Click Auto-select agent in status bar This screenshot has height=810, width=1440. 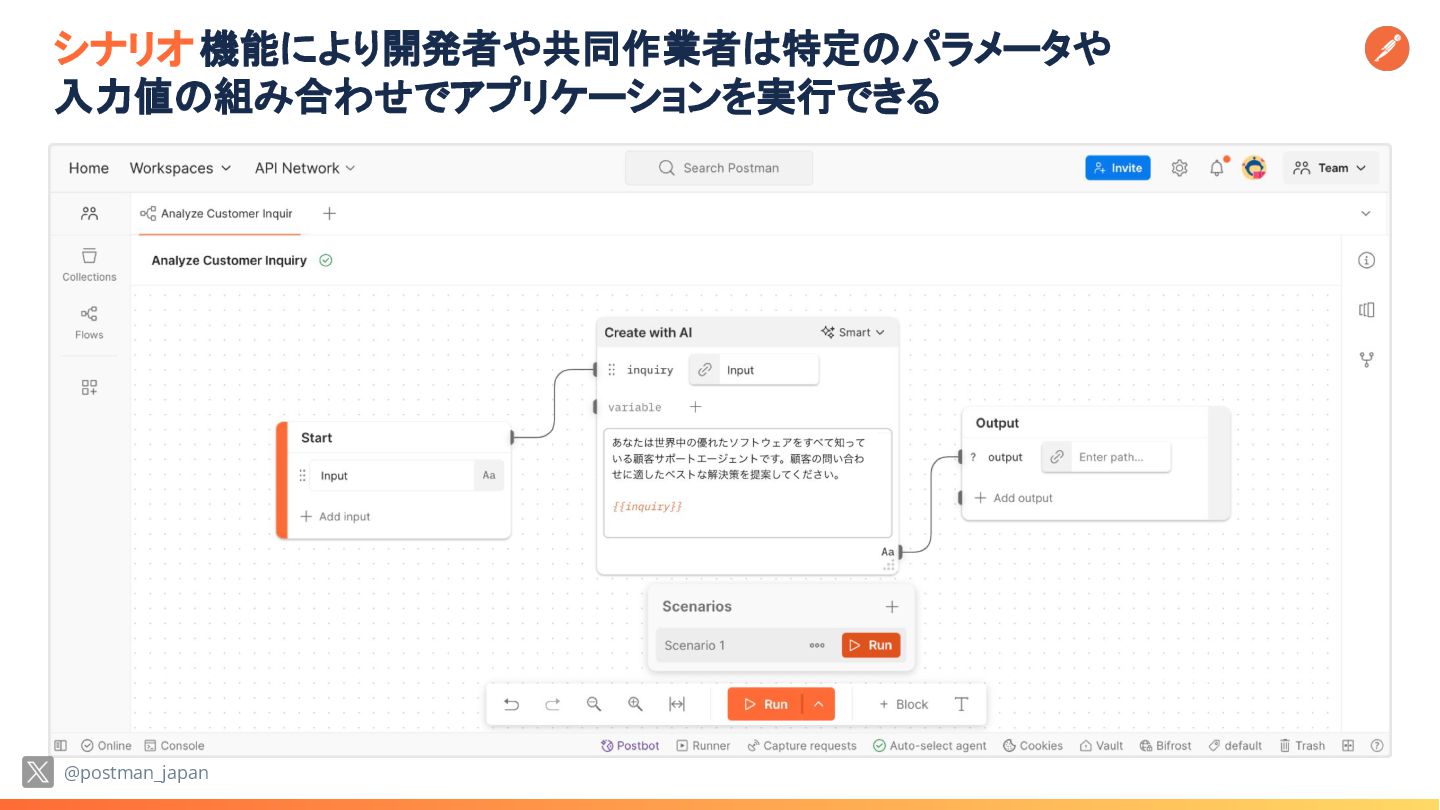[x=930, y=745]
